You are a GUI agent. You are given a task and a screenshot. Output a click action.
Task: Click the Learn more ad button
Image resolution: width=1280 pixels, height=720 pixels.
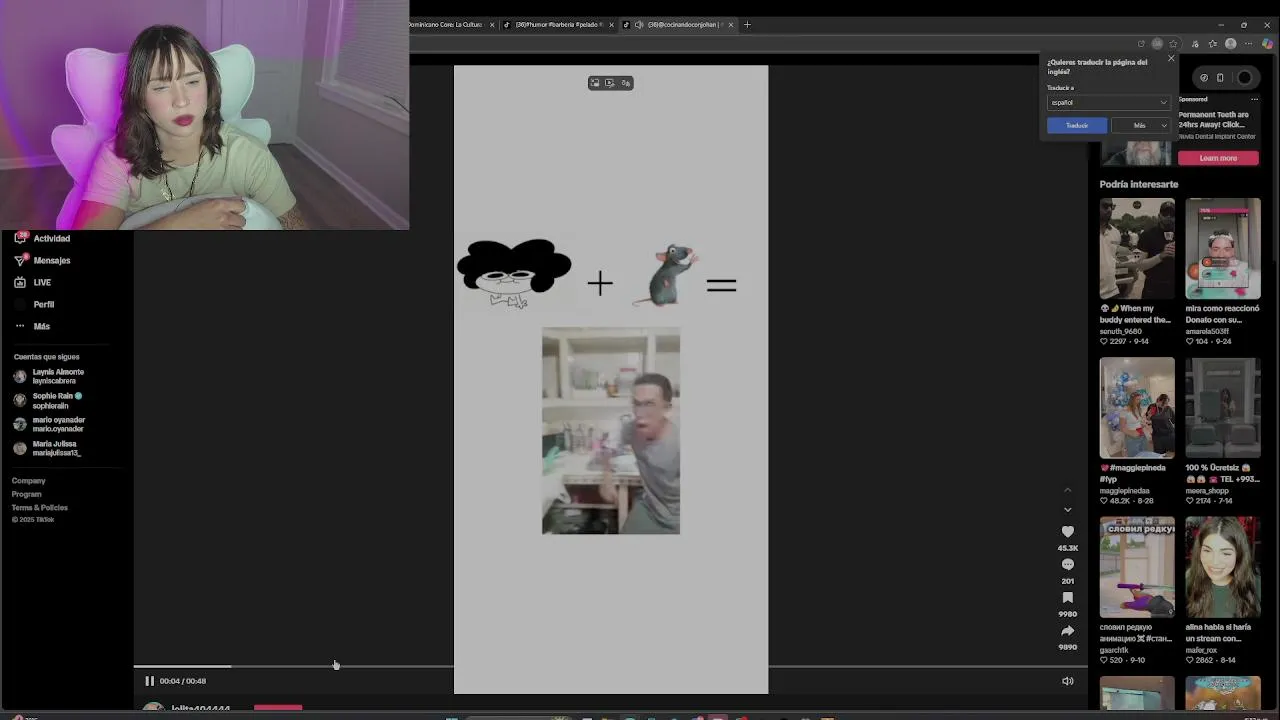point(1218,158)
